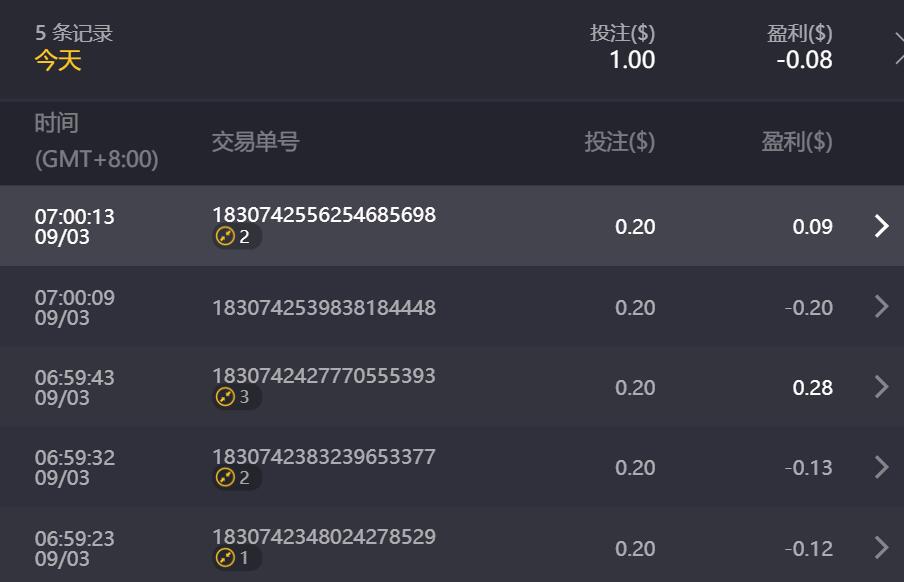Image resolution: width=904 pixels, height=582 pixels.
Task: Open the 06:59:23 record via its chevron
Action: 881,548
